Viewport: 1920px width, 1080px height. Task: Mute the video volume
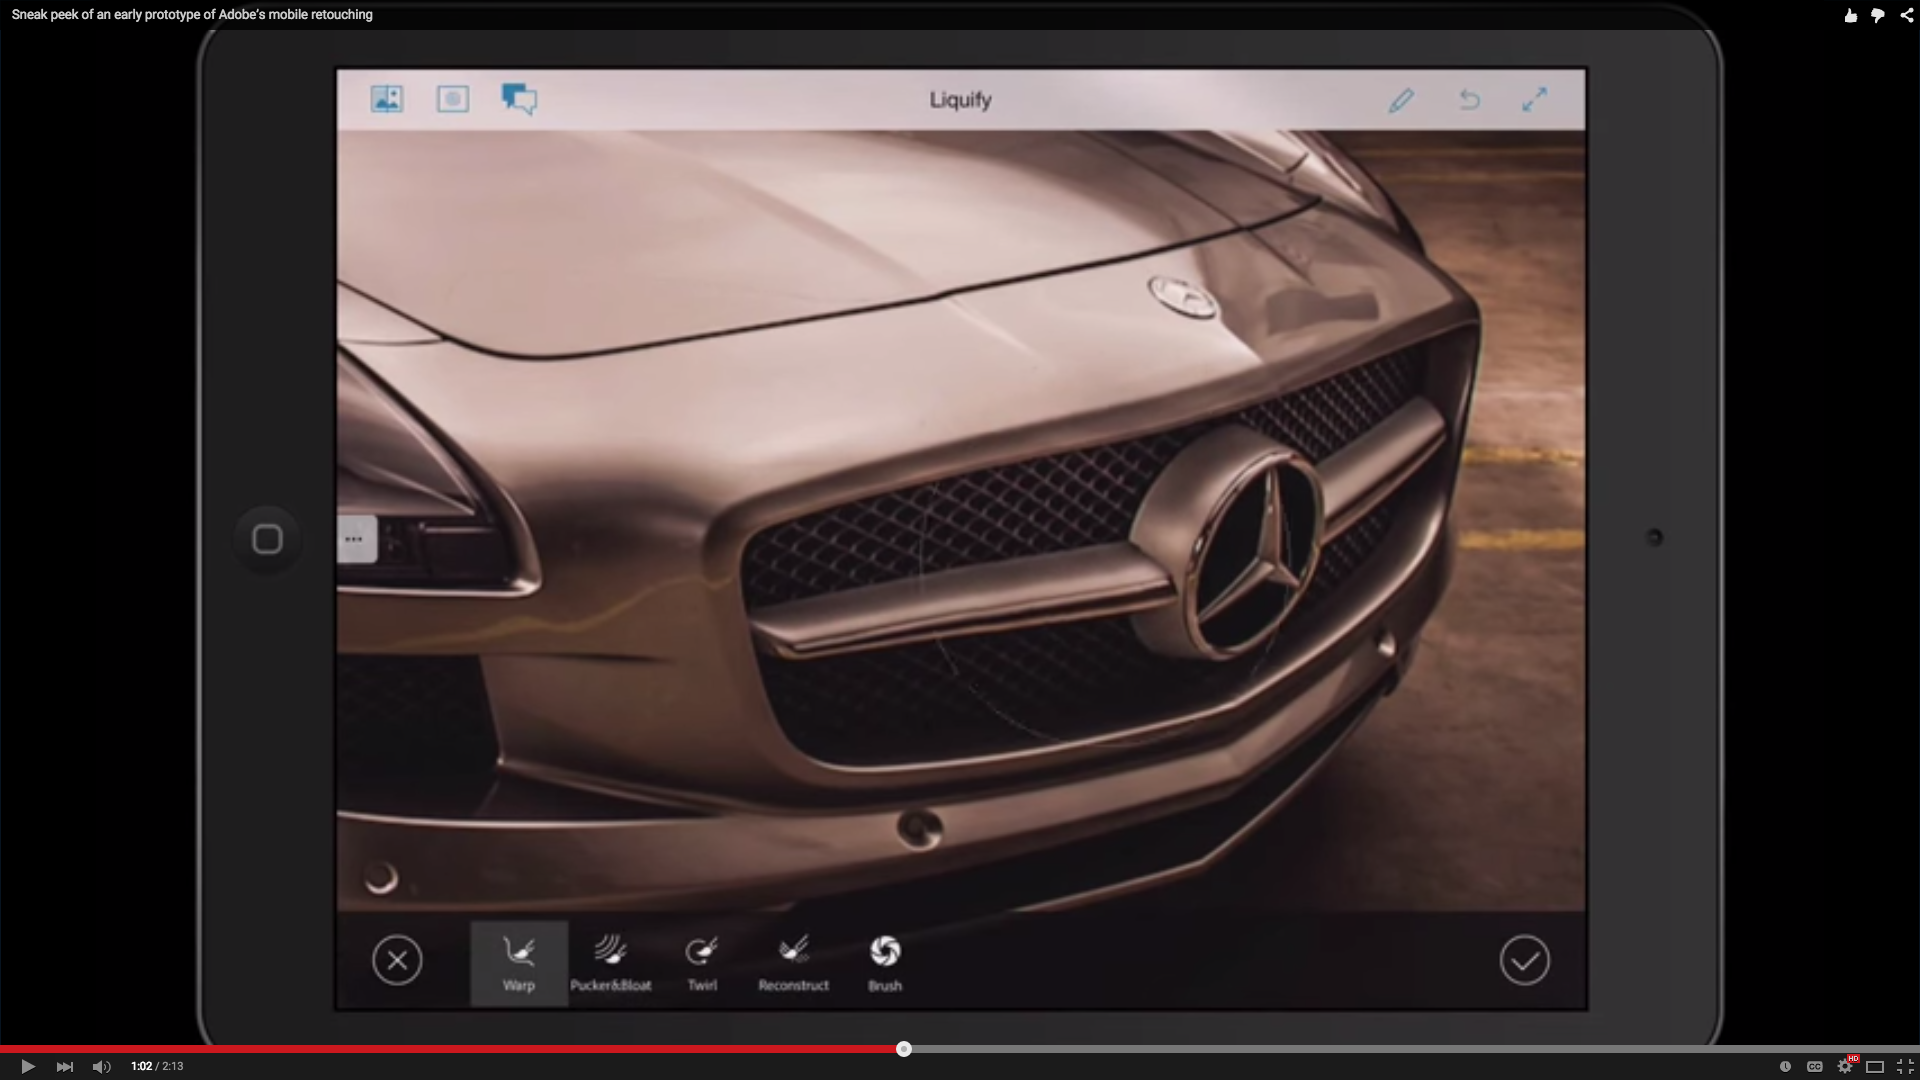pos(101,1066)
